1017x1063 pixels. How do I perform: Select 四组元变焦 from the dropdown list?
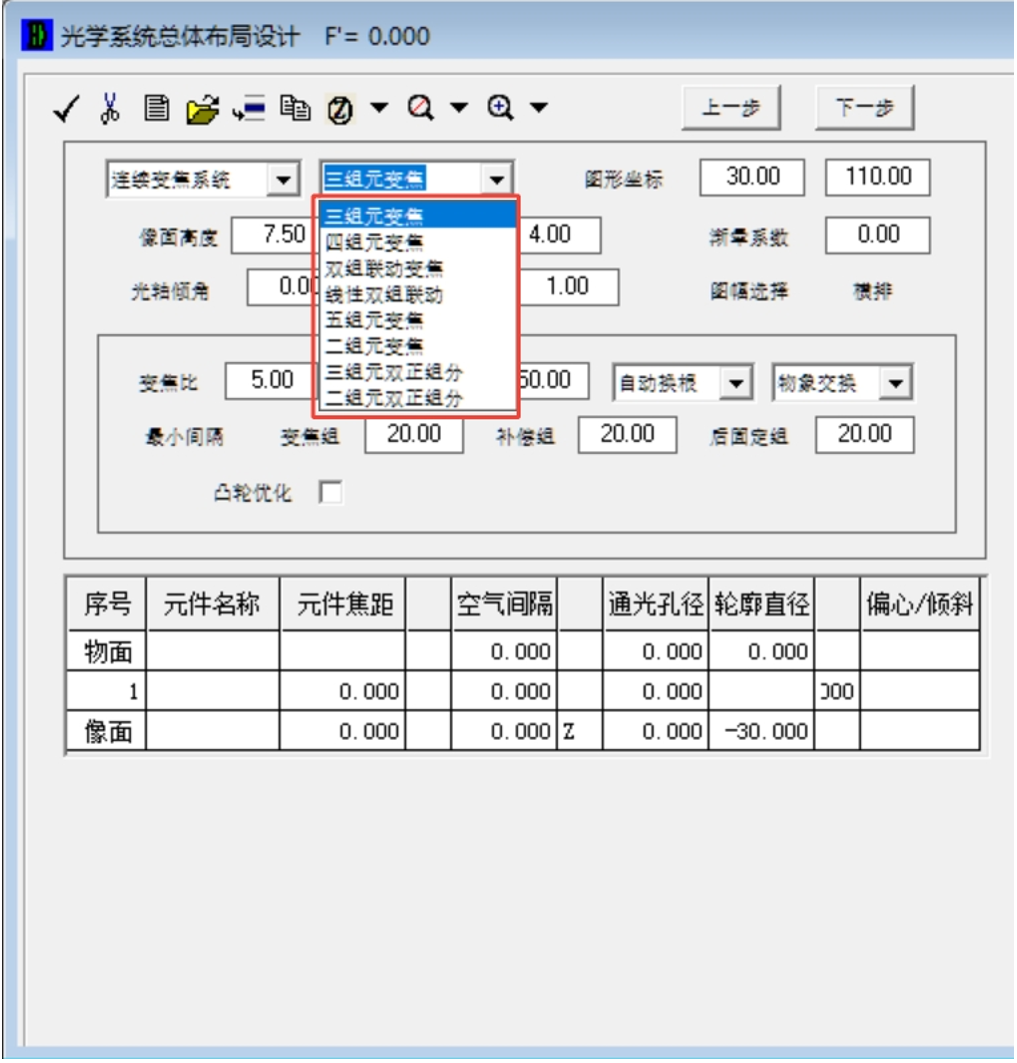point(374,241)
